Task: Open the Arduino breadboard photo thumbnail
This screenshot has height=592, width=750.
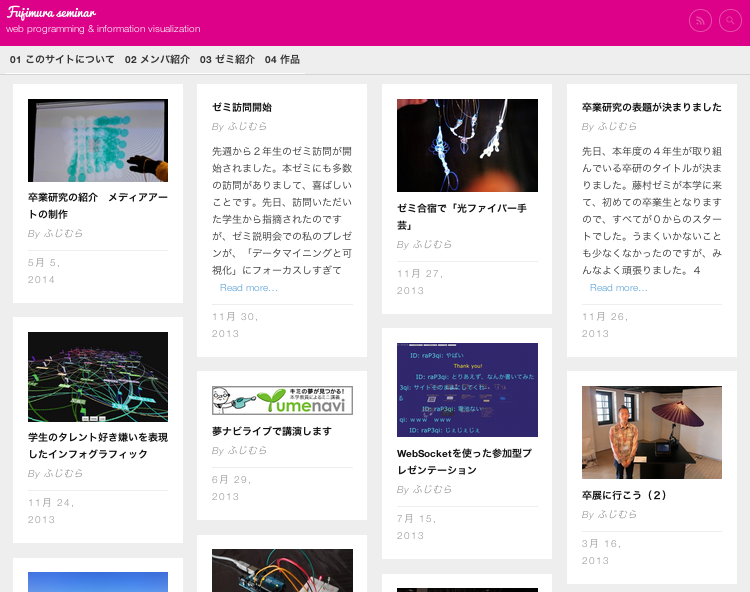Action: (x=282, y=570)
